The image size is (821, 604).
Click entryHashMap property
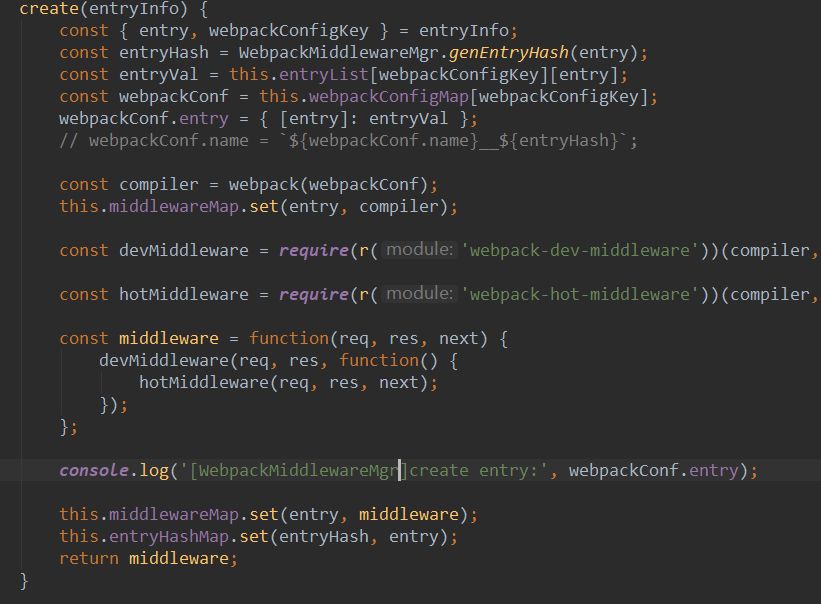tap(169, 536)
